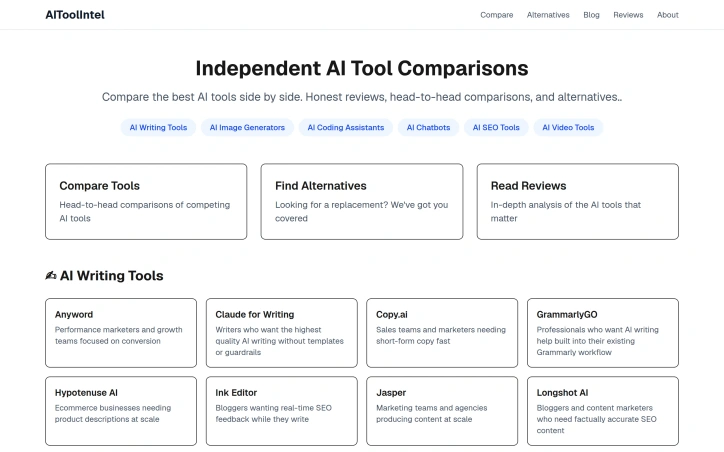Click the Independent AI Tool Comparisons heading

tap(362, 68)
